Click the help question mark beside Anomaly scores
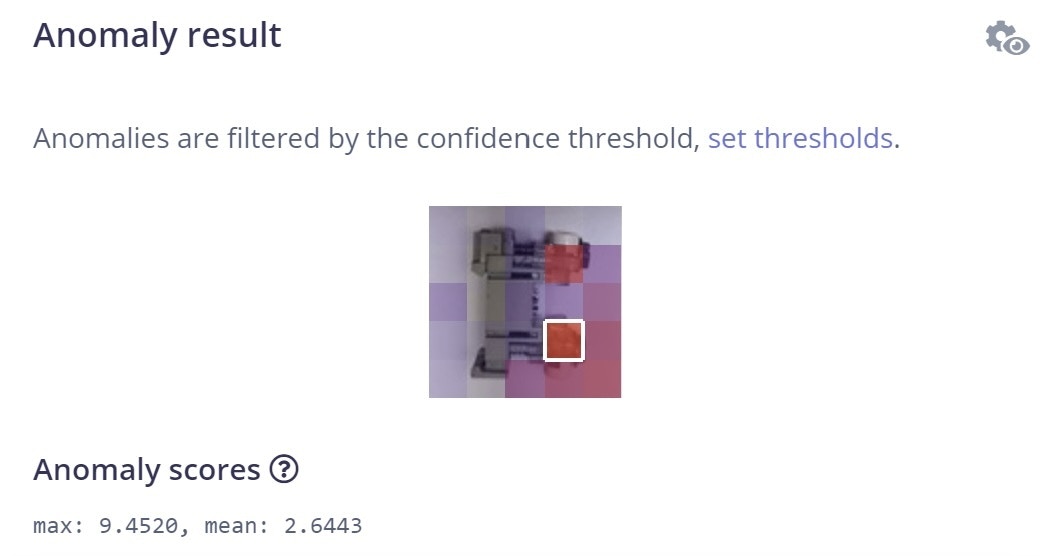Image resolution: width=1052 pixels, height=556 pixels. click(284, 469)
